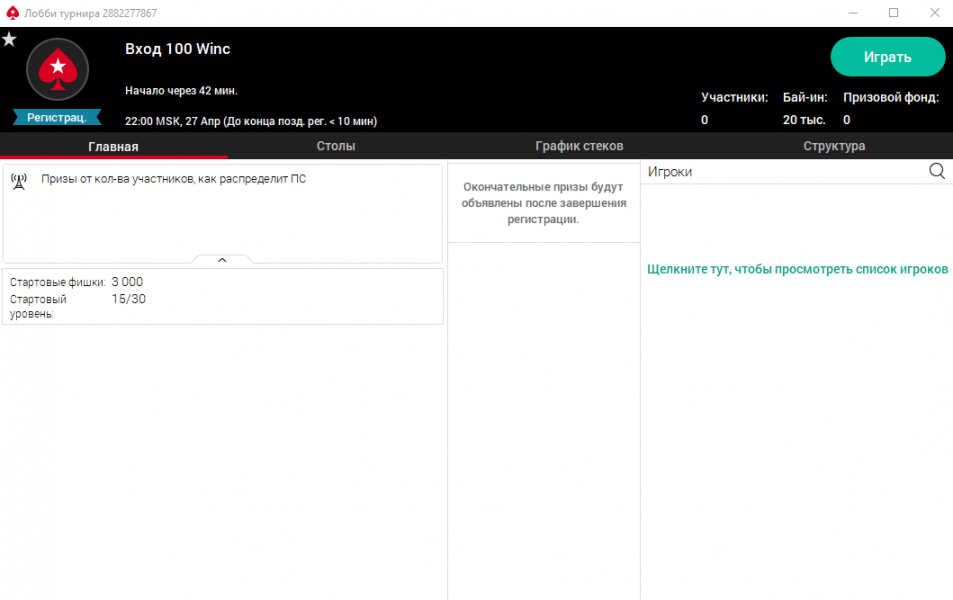Viewport: 953px width, 600px height.
Task: Click the Регистрац. status ribbon
Action: [57, 117]
